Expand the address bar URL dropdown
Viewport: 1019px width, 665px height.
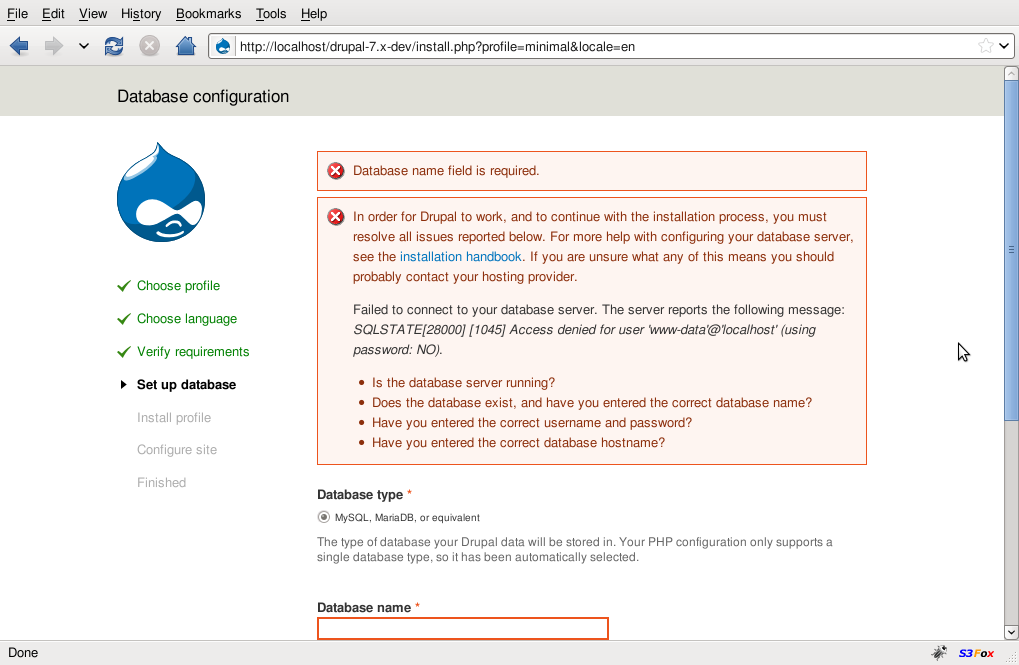[1004, 46]
